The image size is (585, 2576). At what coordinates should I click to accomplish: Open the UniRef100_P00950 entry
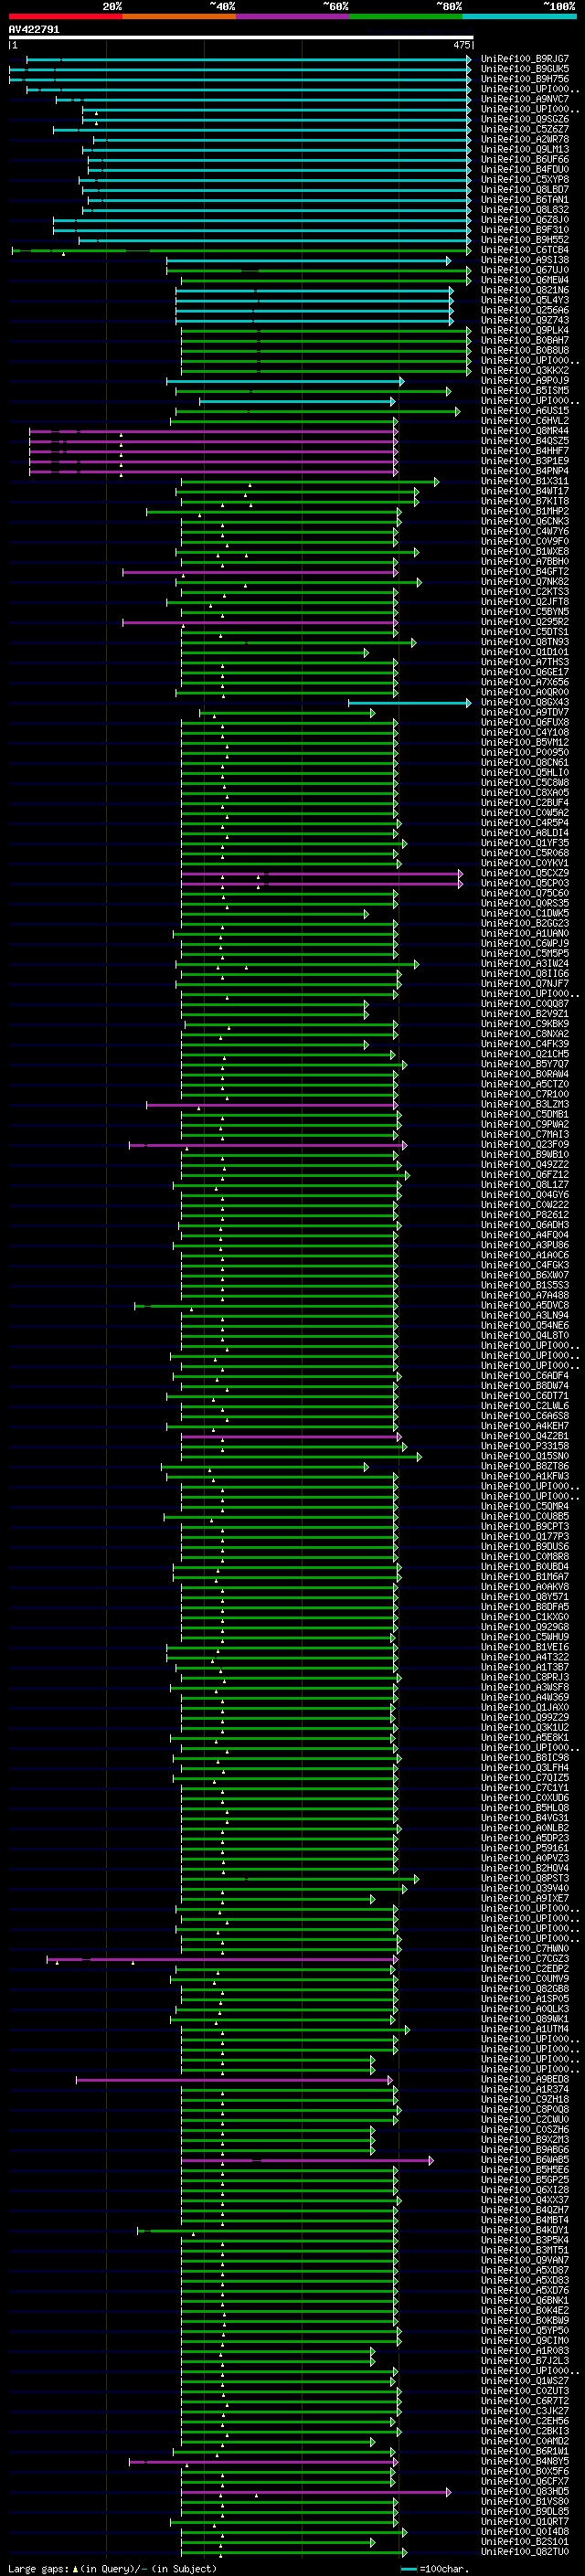coord(525,753)
